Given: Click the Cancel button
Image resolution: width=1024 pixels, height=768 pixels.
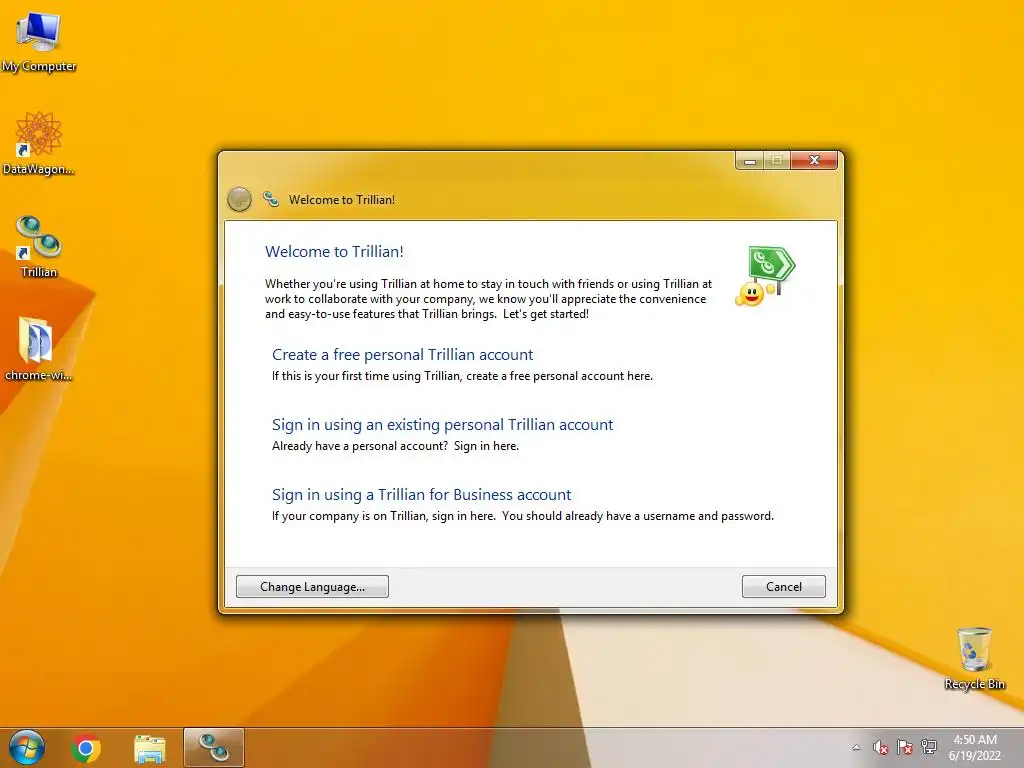Looking at the screenshot, I should click(784, 586).
